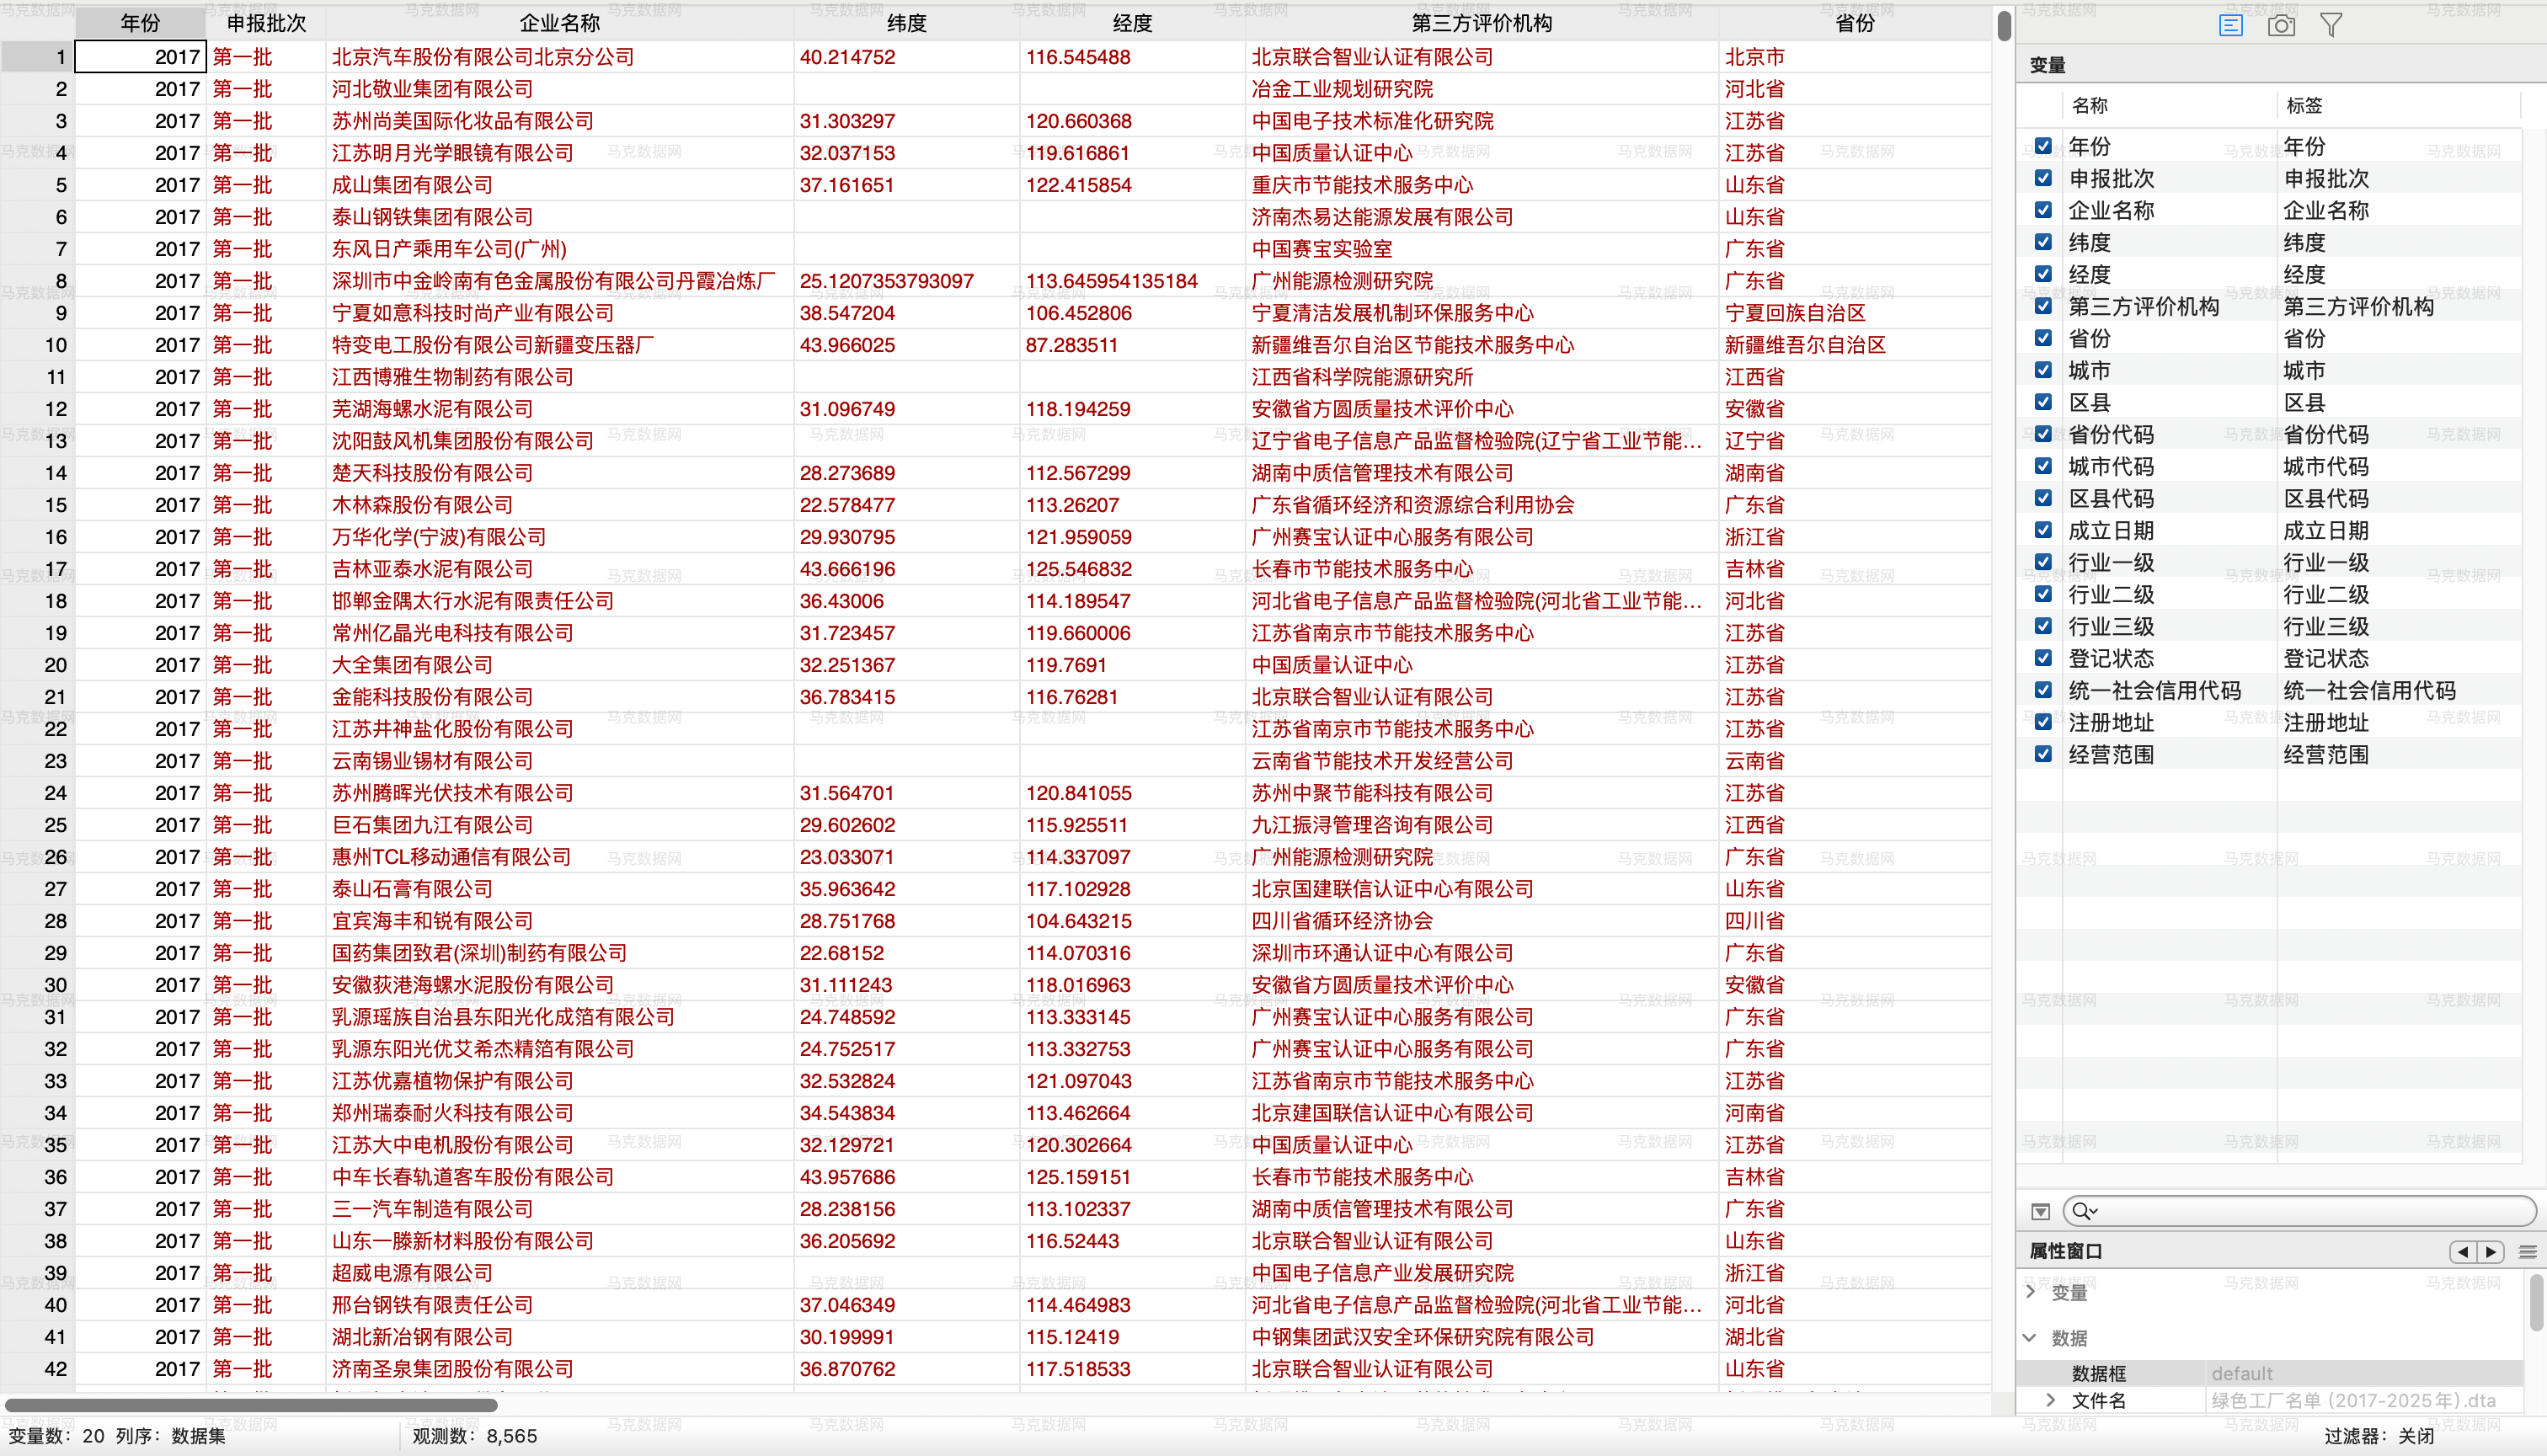This screenshot has width=2547, height=1456.
Task: Click the 标签 header in variables list
Action: coord(2304,106)
